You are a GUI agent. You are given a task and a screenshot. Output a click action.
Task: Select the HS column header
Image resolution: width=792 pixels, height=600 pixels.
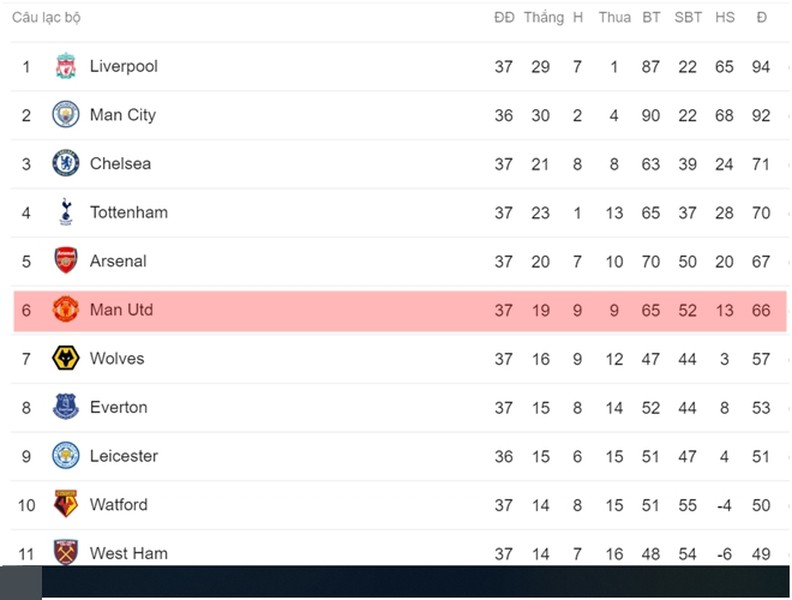pyautogui.click(x=725, y=18)
